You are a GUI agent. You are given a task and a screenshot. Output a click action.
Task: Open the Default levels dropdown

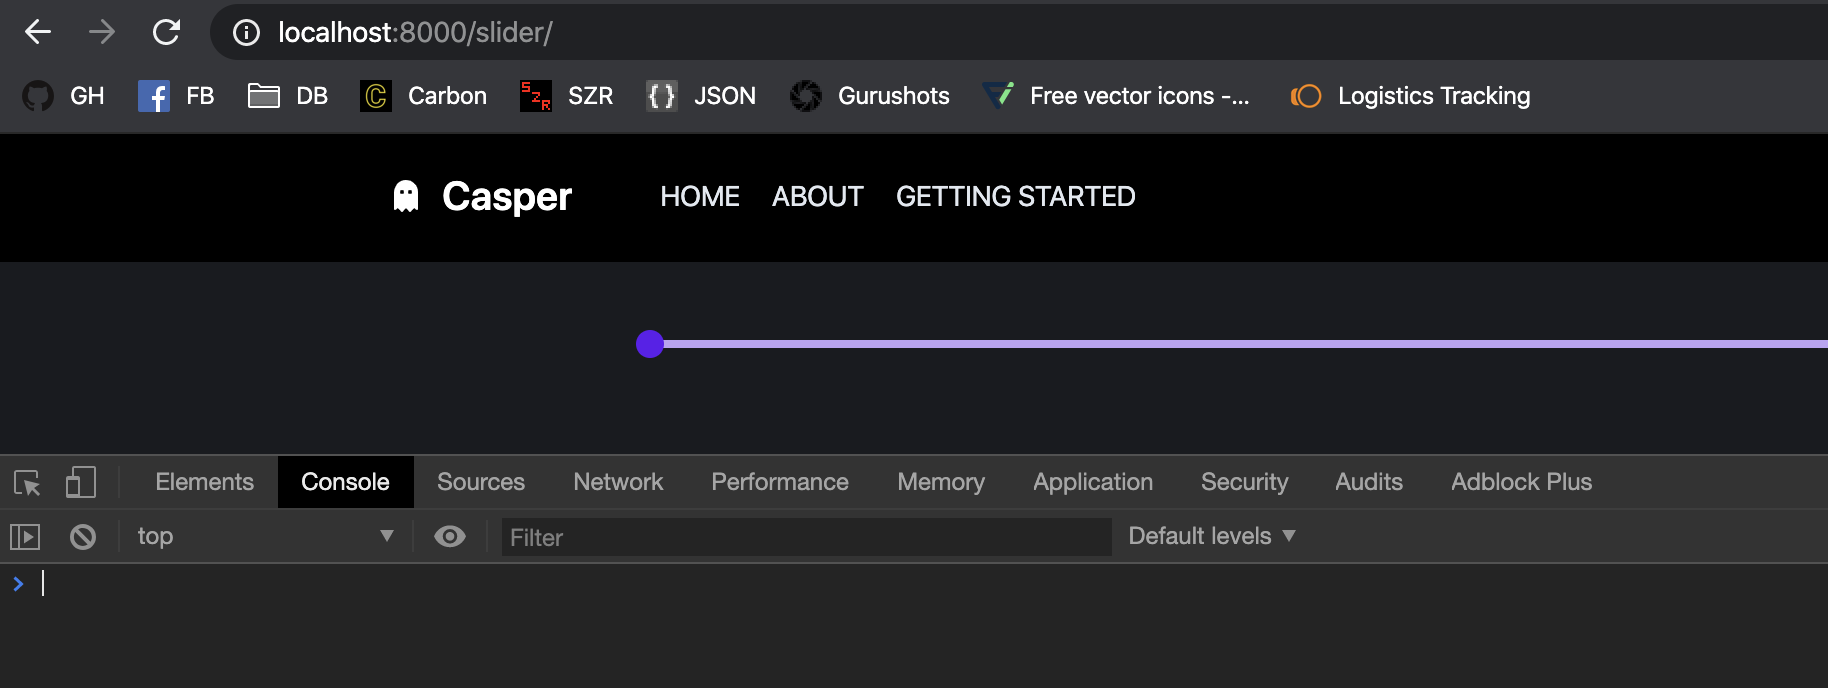pos(1212,536)
